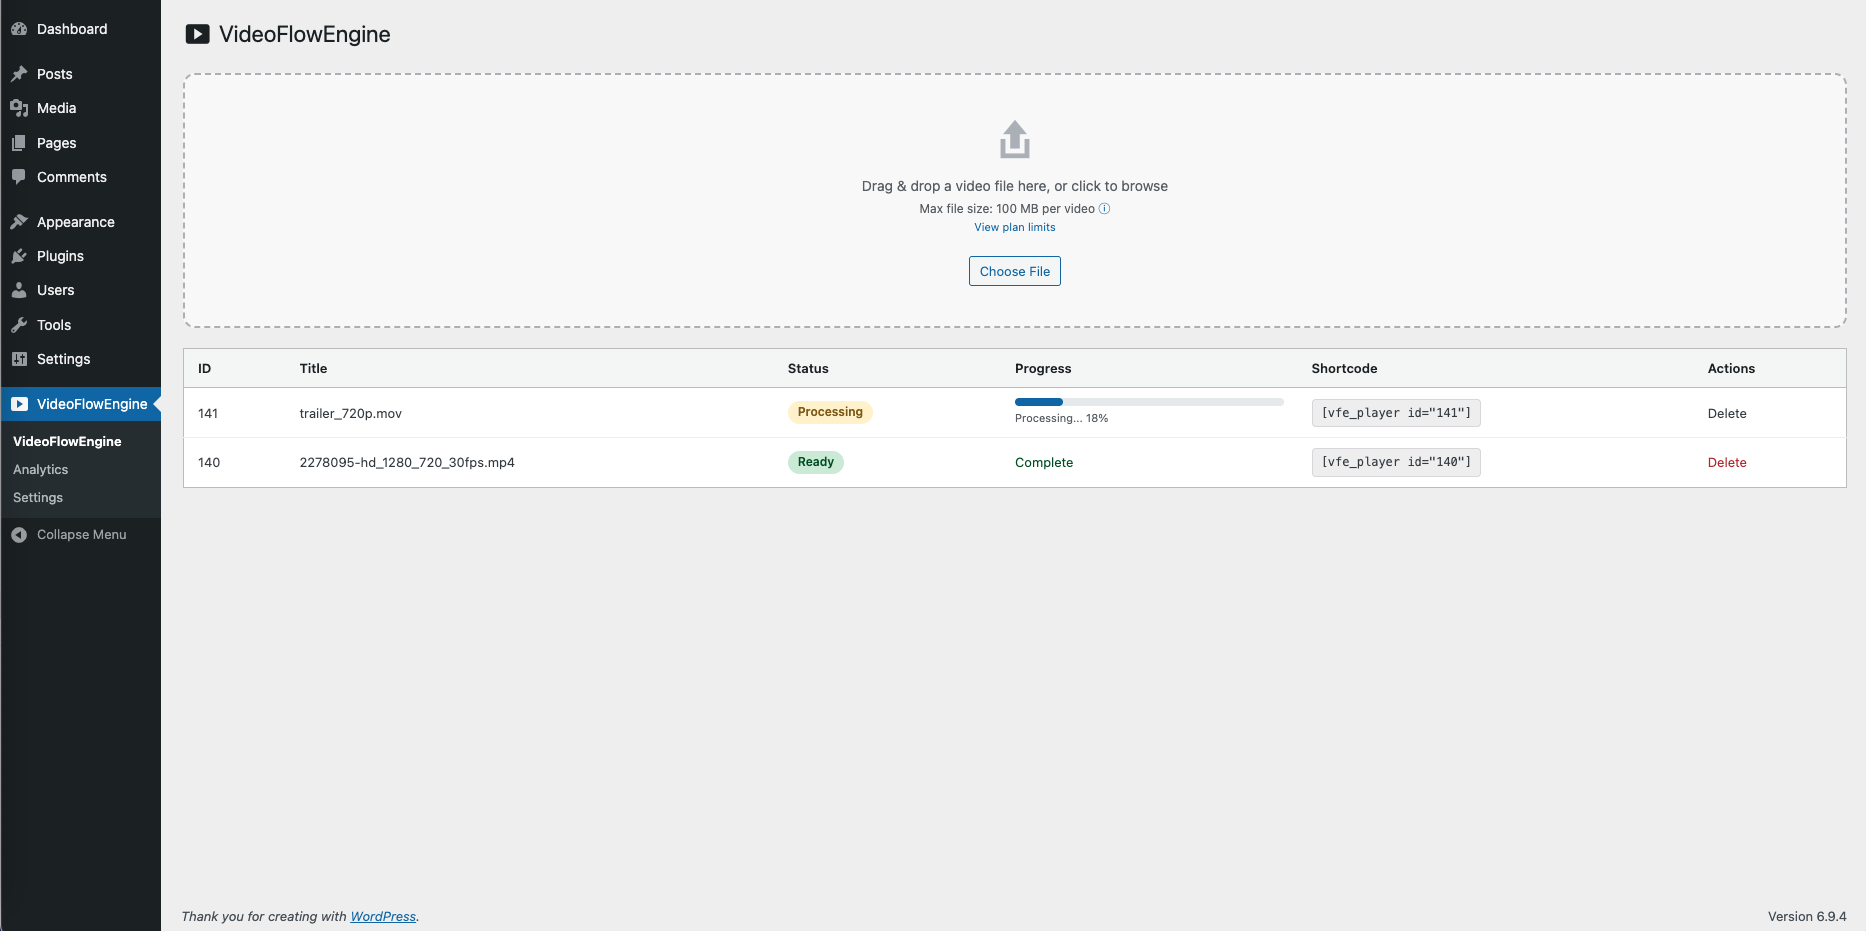Screen dimensions: 1866x931
Task: Delete the 2278095-hd_1280_720_30fps.mp4 video
Action: coord(1727,462)
